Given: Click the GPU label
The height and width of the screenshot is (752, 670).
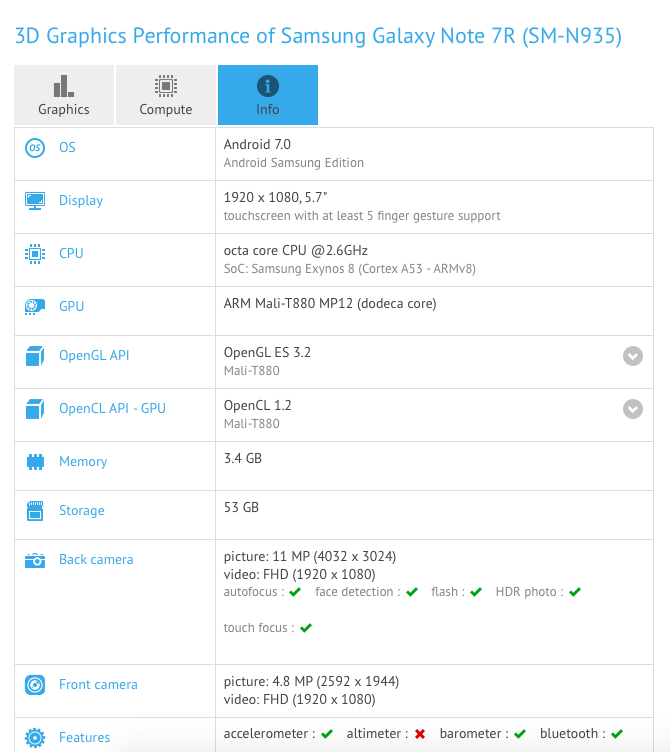Looking at the screenshot, I should pyautogui.click(x=71, y=306).
